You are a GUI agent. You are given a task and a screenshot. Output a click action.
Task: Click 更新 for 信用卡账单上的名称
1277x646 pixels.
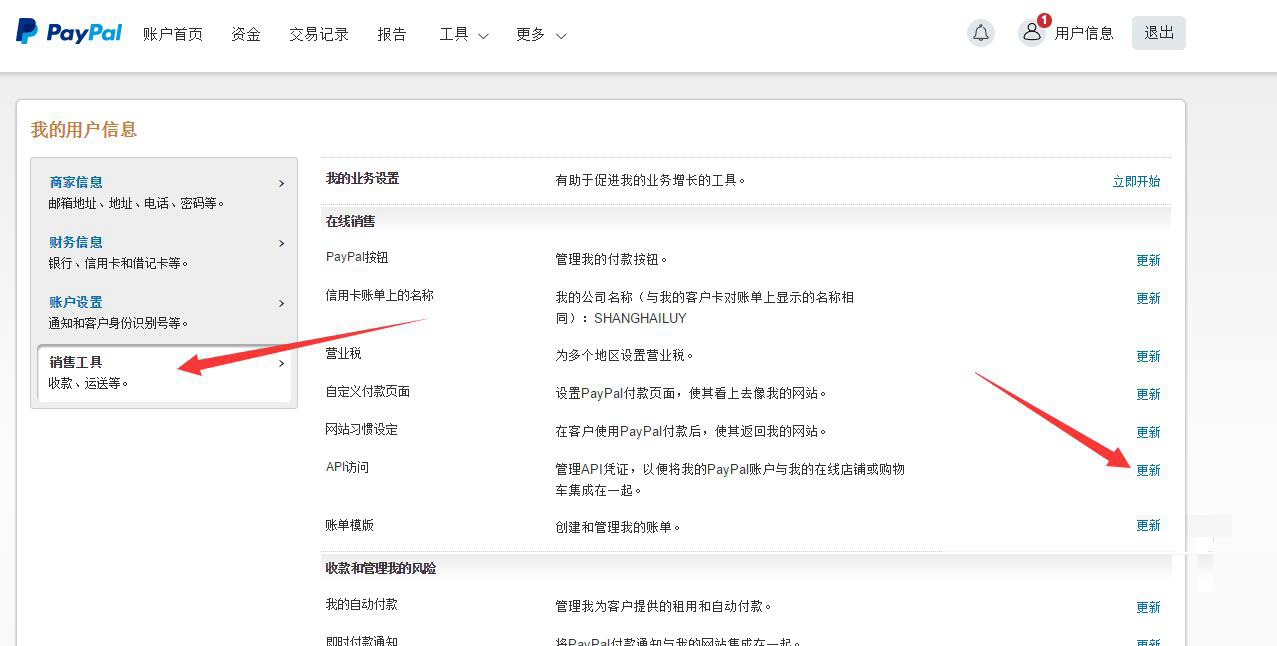(x=1148, y=298)
